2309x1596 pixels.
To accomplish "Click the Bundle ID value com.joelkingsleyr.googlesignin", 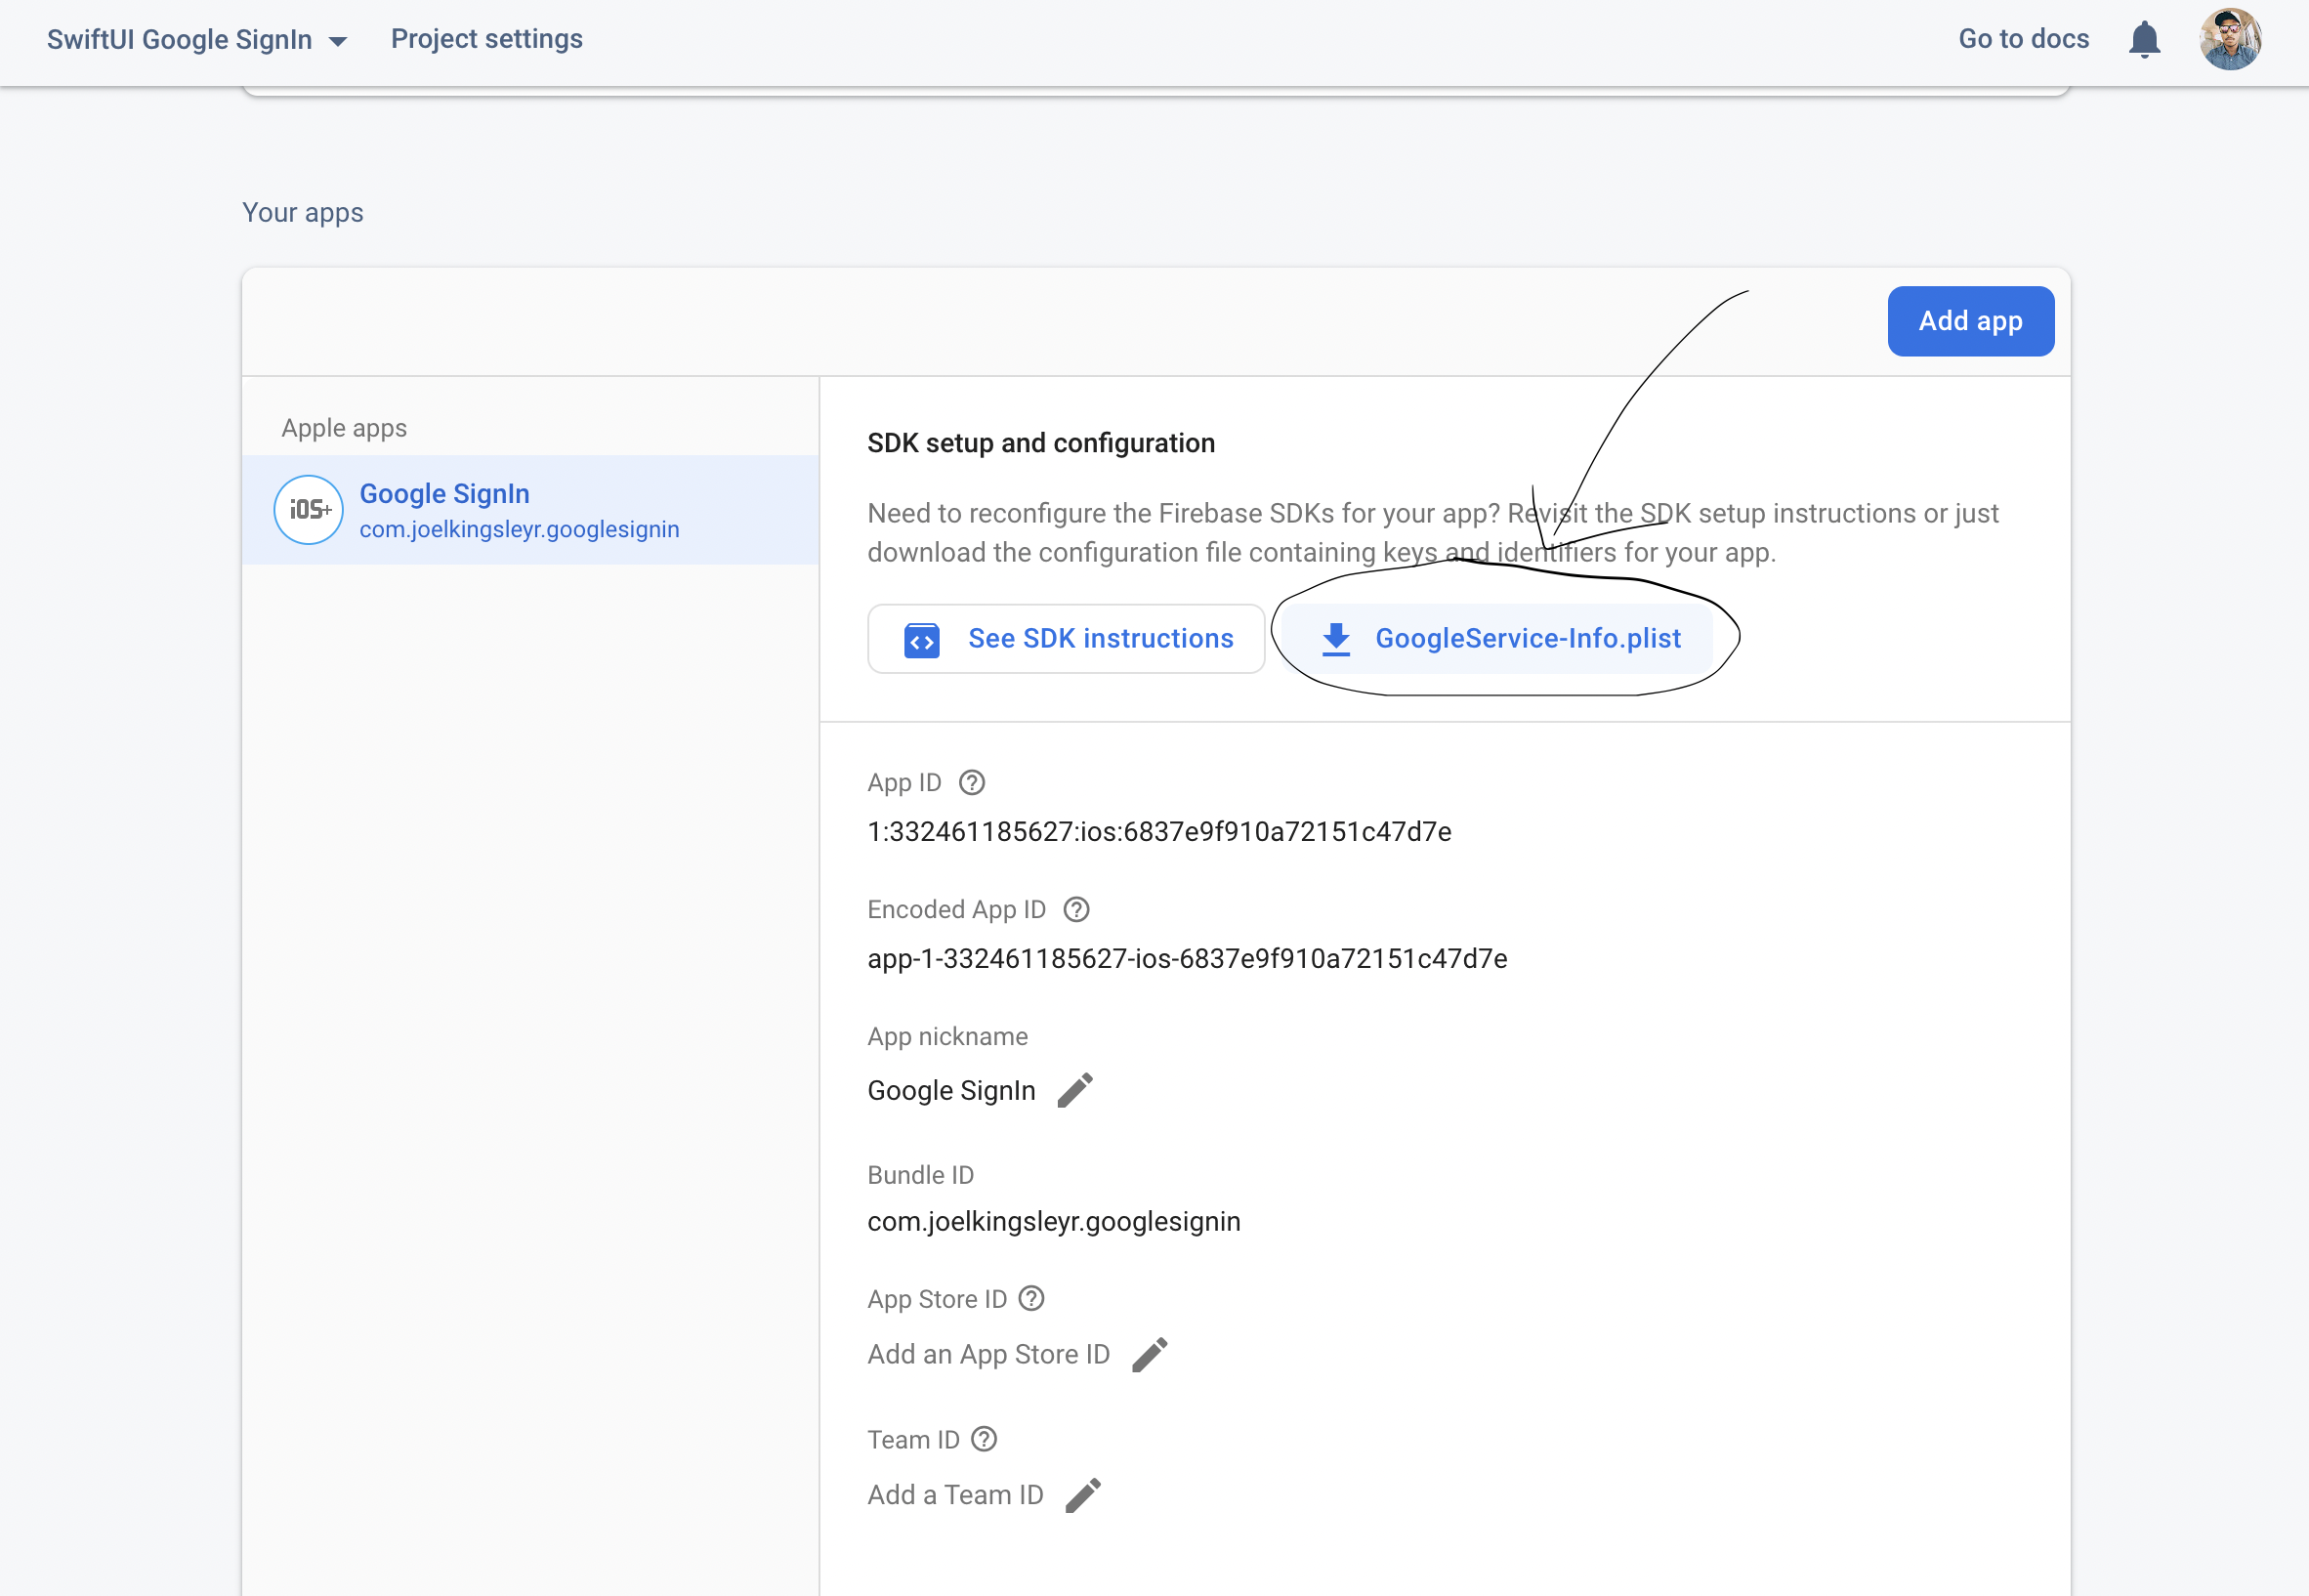I will tap(1053, 1221).
